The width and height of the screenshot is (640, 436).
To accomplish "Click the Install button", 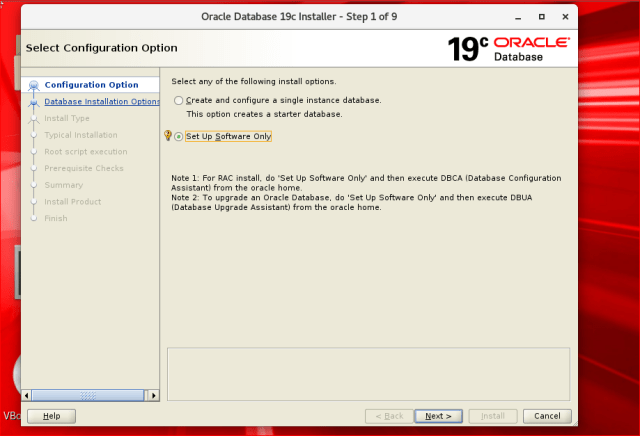I will coord(493,416).
